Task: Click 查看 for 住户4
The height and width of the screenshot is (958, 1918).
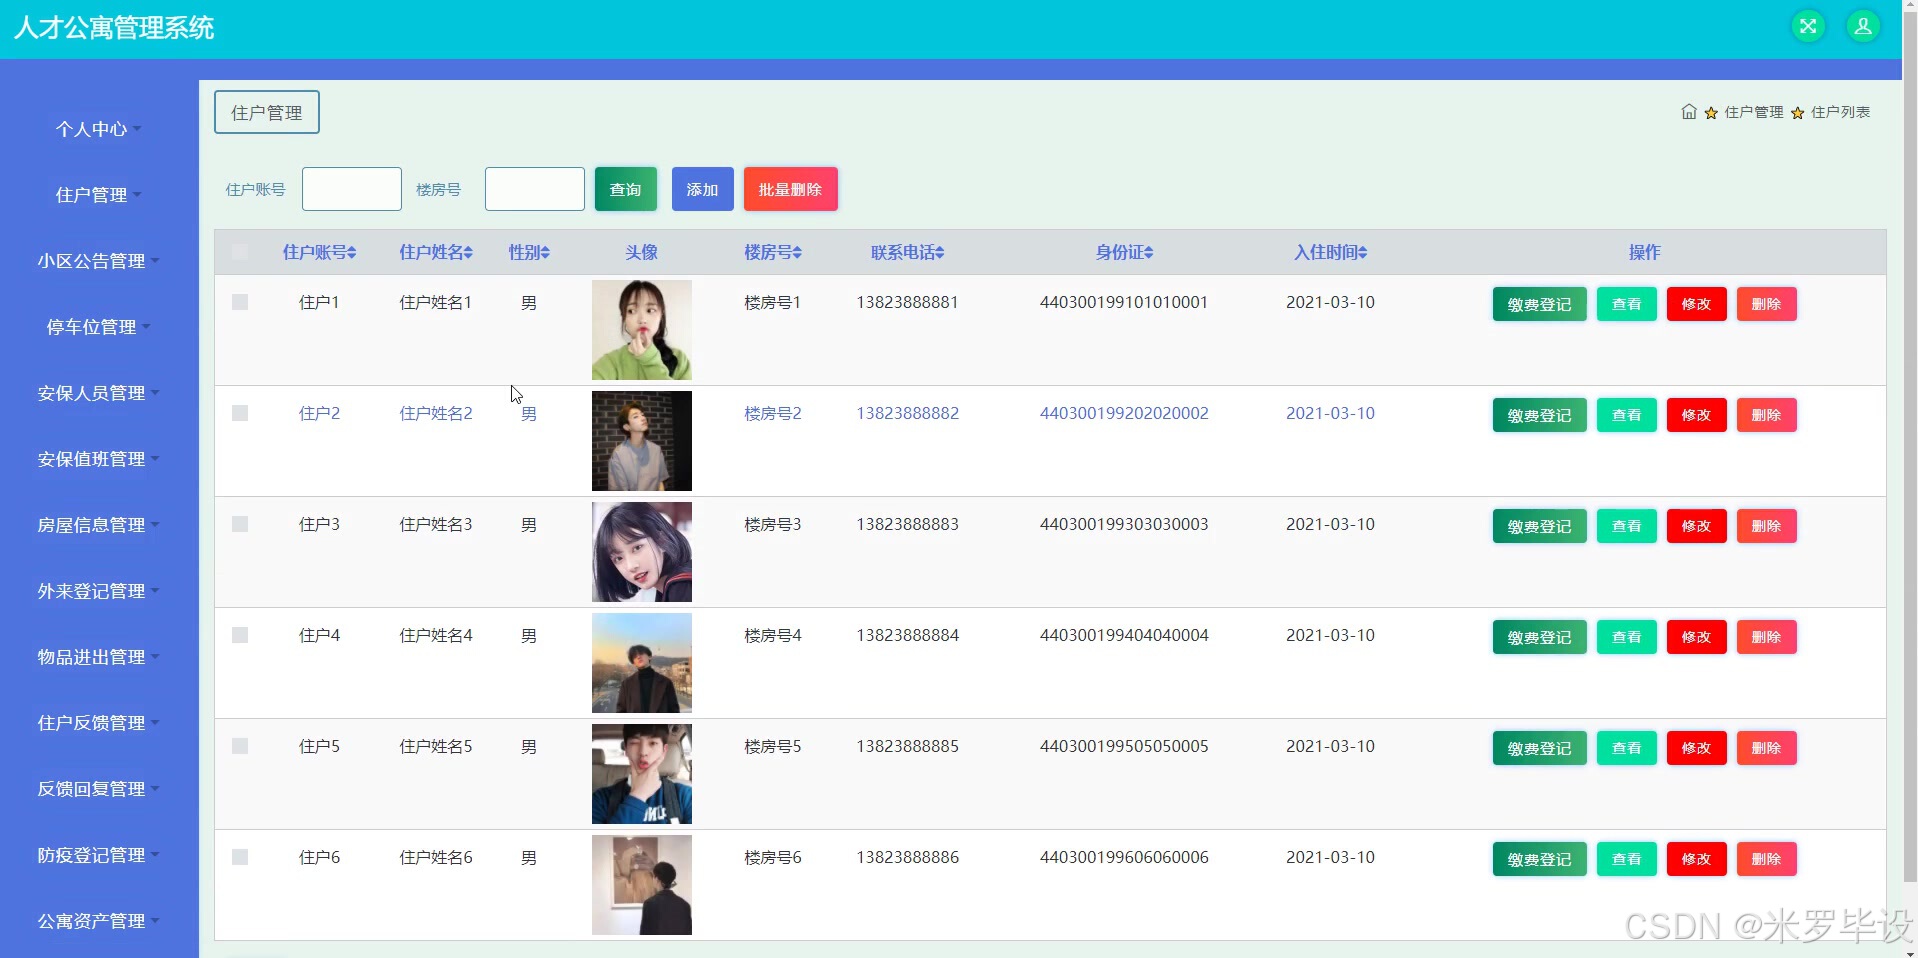Action: pyautogui.click(x=1627, y=637)
